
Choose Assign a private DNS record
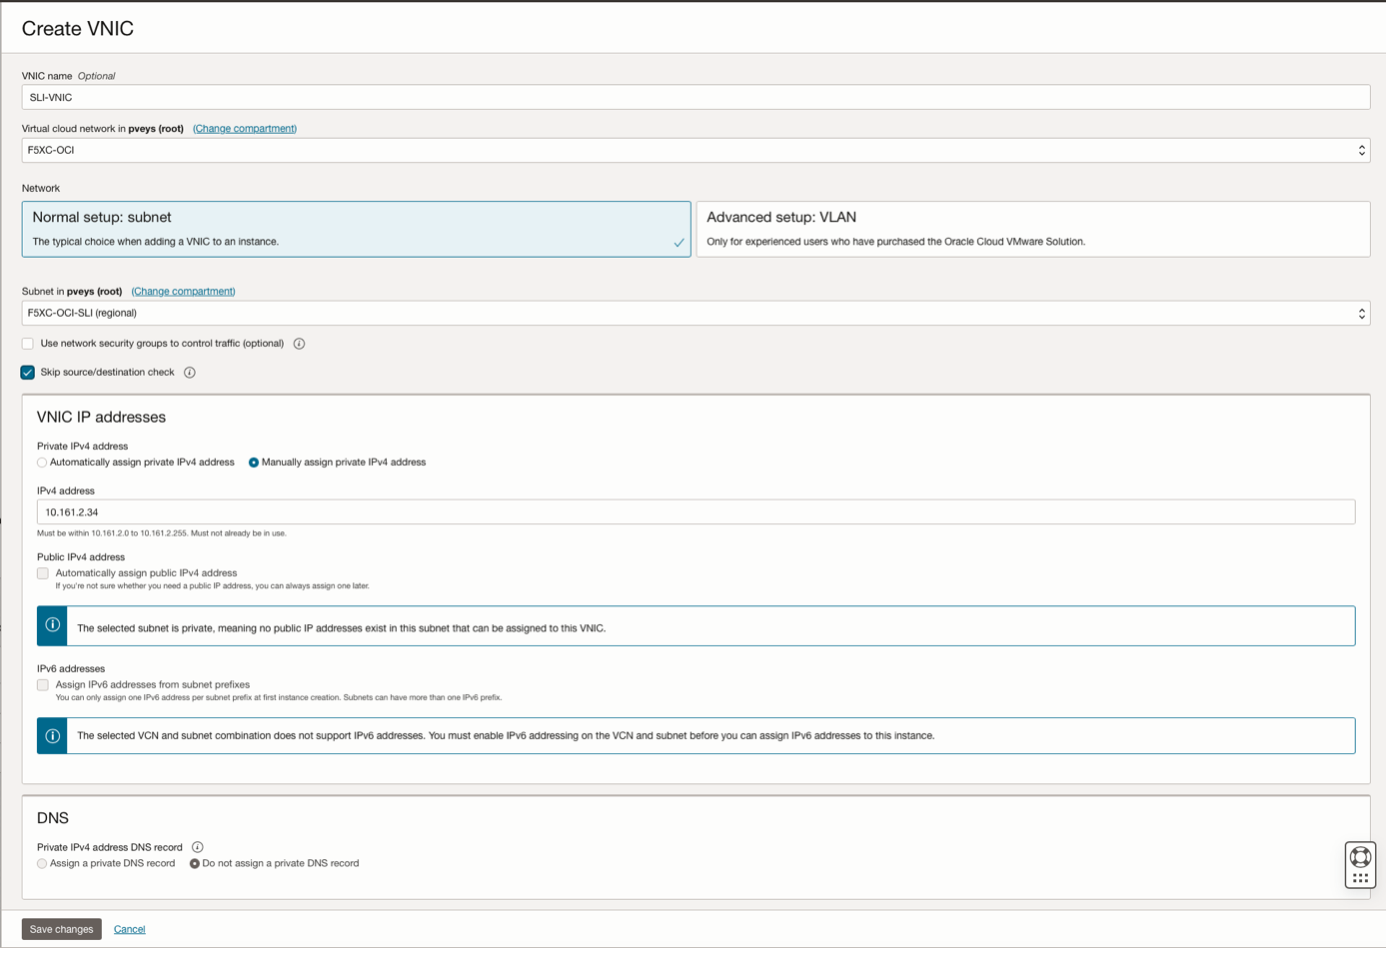[41, 863]
